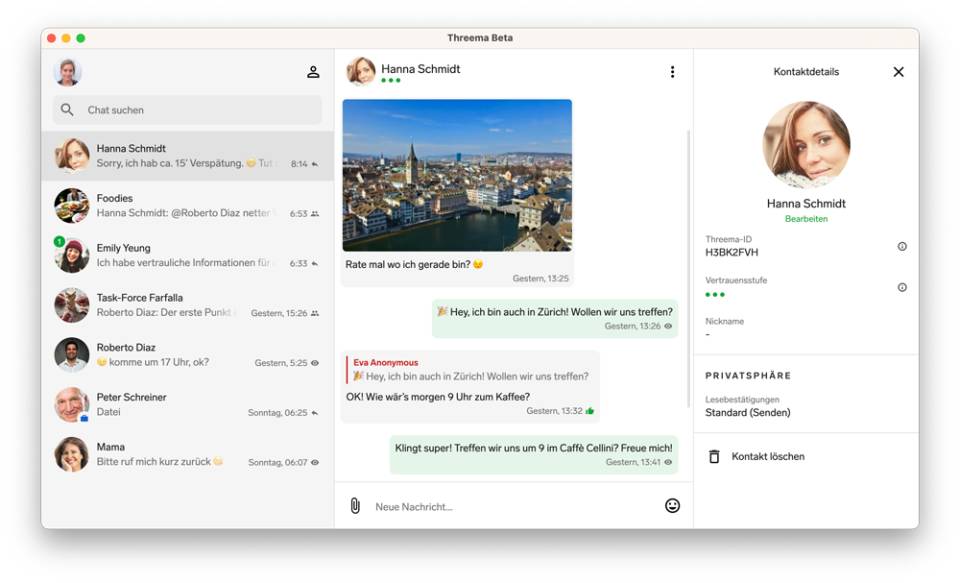Click the work badge on Peter Schreiner avatar
This screenshot has width=960, height=583.
(x=84, y=418)
